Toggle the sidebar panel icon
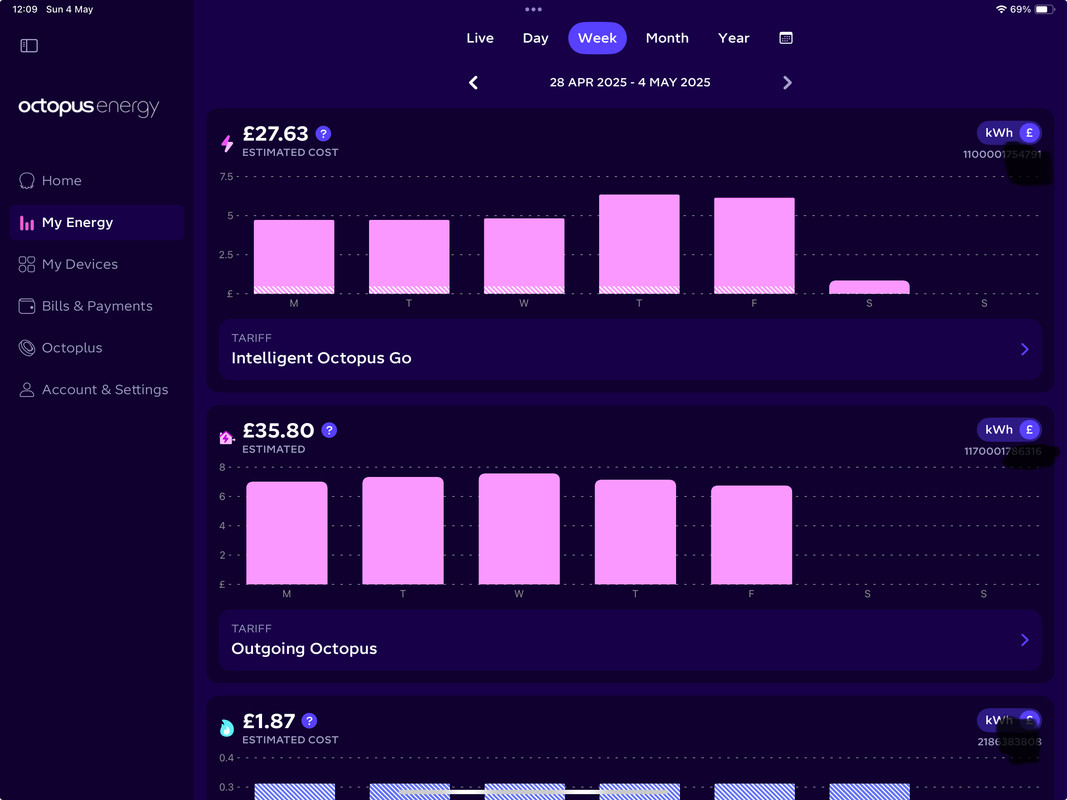Screen dimensions: 1067x800 click(29, 46)
